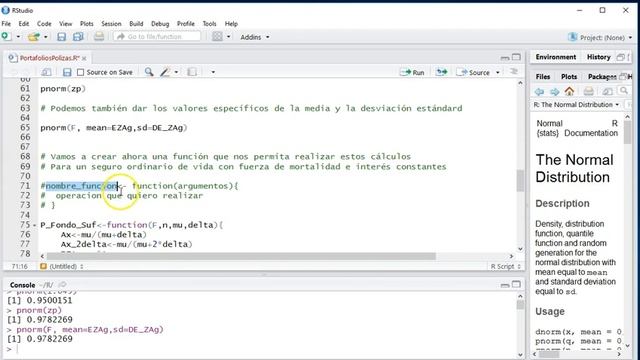The height and width of the screenshot is (360, 640).
Task: Click the console input prompt line
Action: 261,349
